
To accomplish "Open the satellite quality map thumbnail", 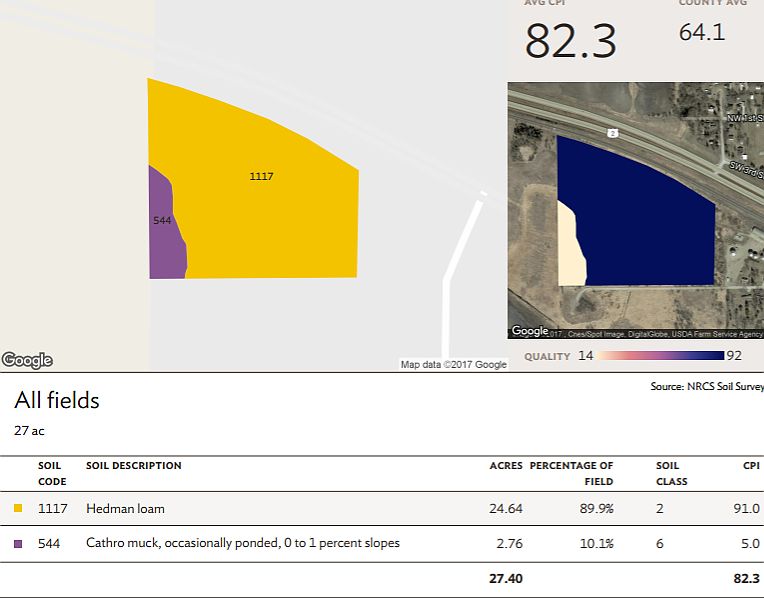I will [x=635, y=210].
